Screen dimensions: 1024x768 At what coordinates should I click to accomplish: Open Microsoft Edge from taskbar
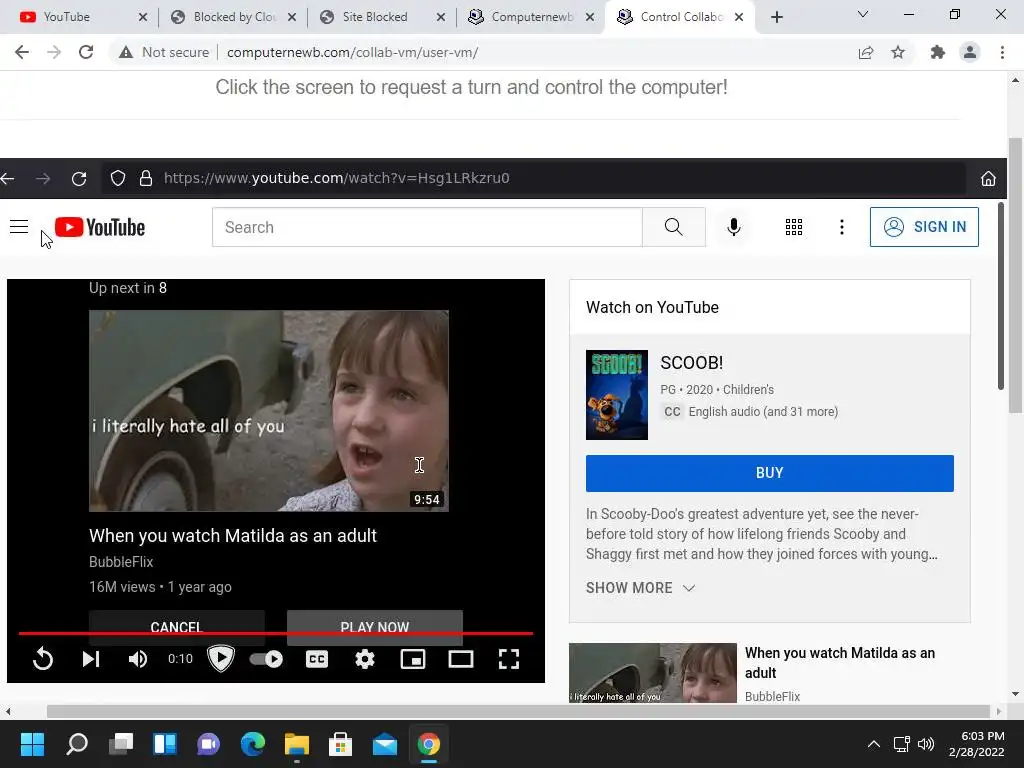point(253,744)
